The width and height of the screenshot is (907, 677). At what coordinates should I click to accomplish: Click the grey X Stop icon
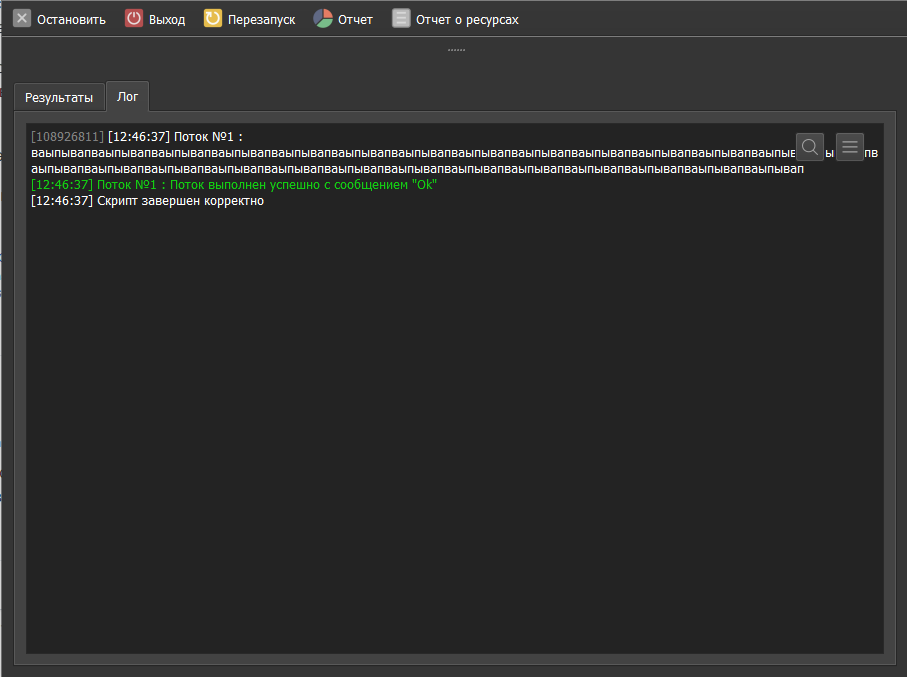(22, 19)
